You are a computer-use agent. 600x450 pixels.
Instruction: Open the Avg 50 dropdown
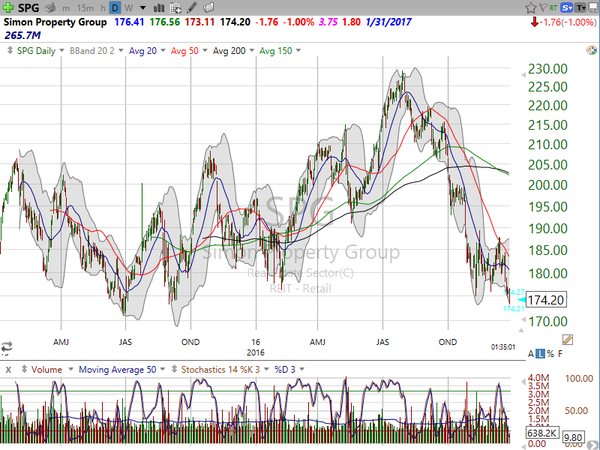[205, 51]
